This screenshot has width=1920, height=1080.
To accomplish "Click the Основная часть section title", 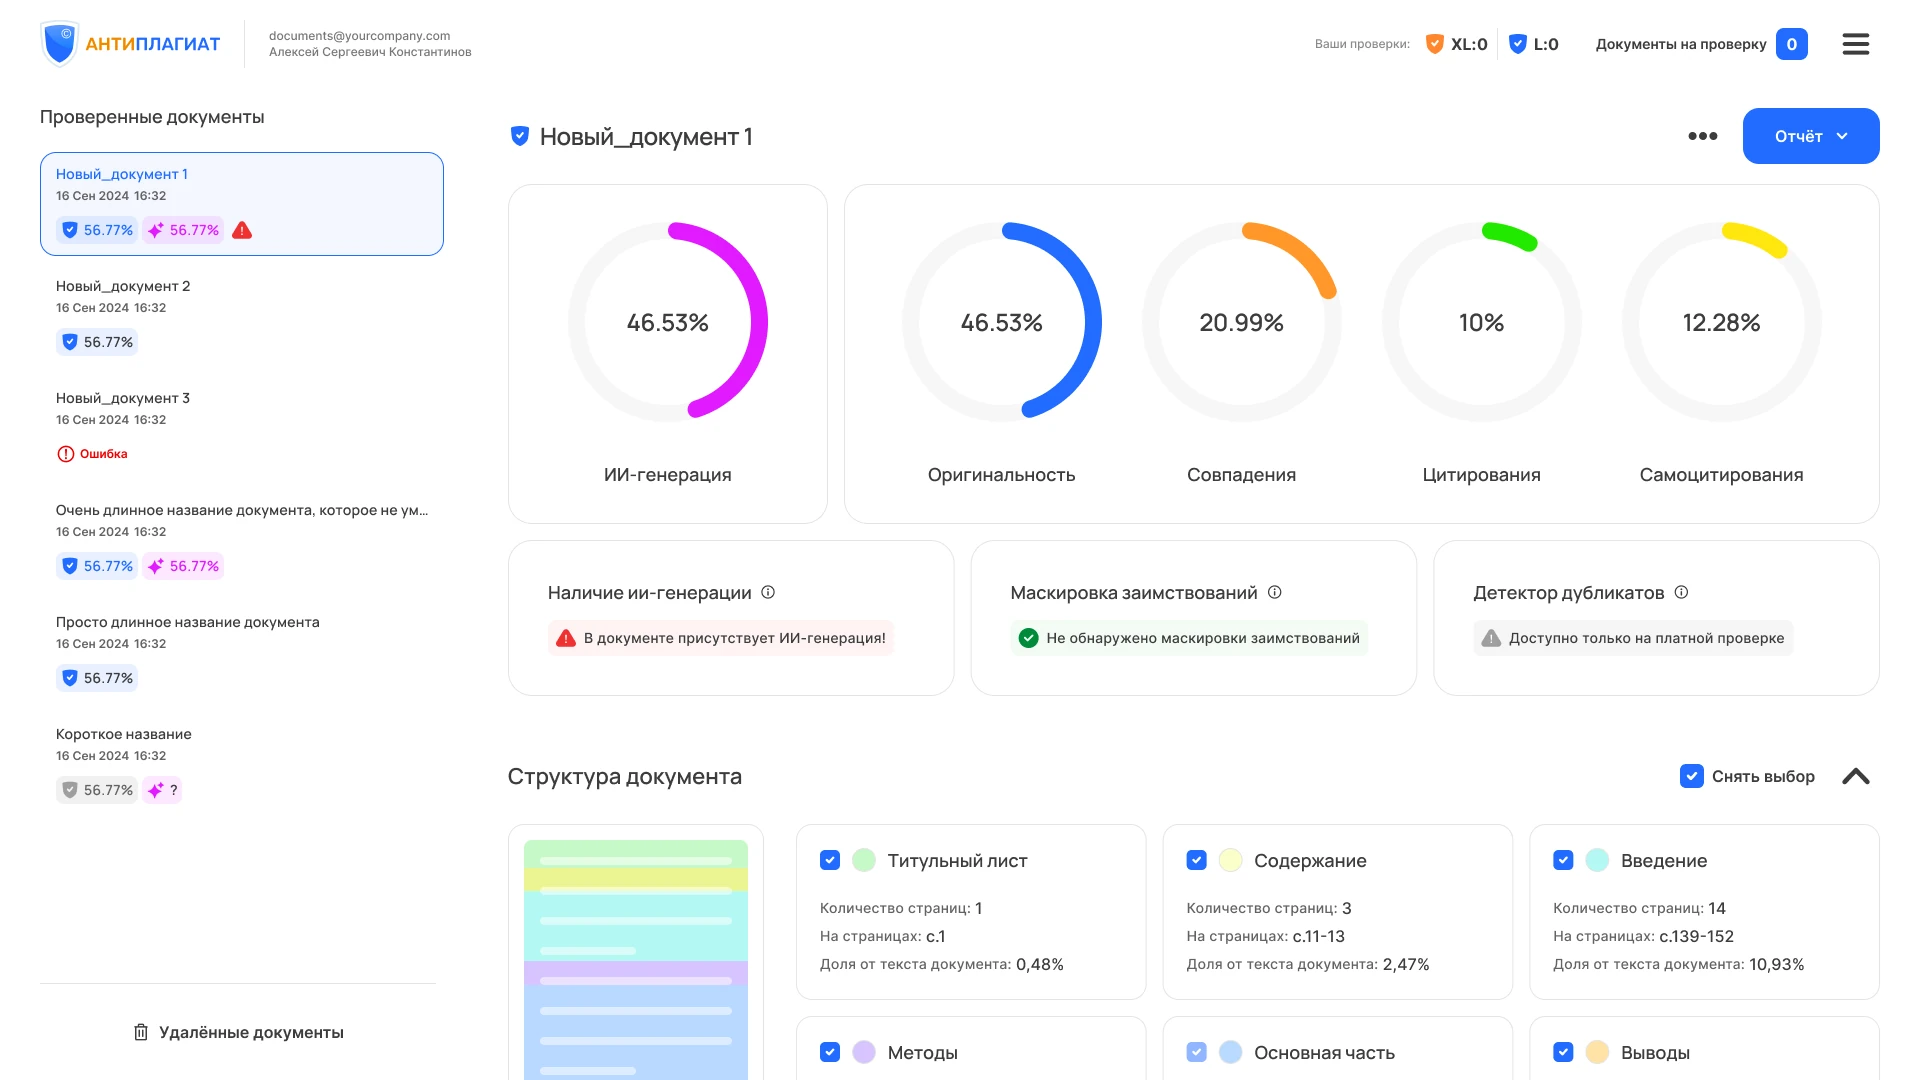I will tap(1324, 1052).
